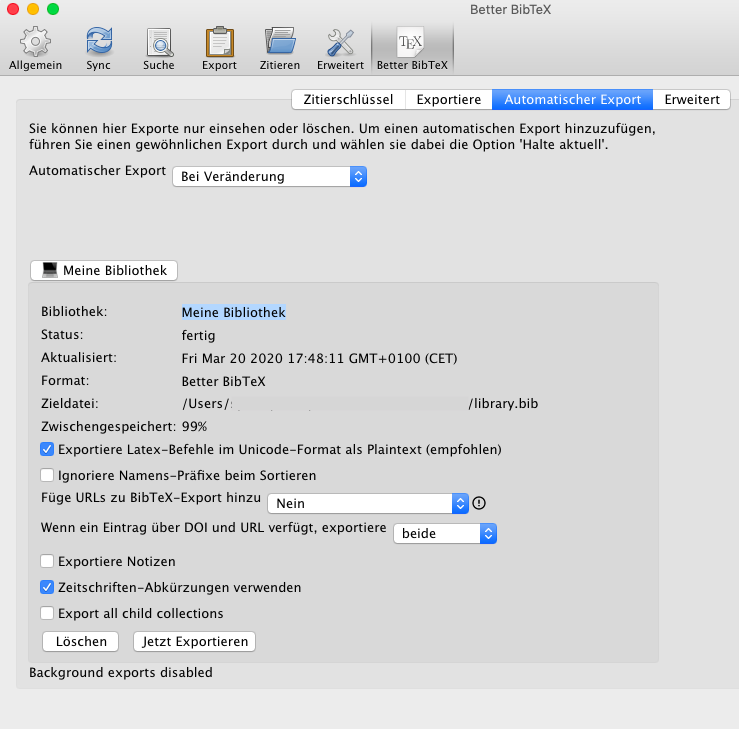Open the Allgemein gear preferences pane
This screenshot has height=729, width=739.
[x=35, y=49]
